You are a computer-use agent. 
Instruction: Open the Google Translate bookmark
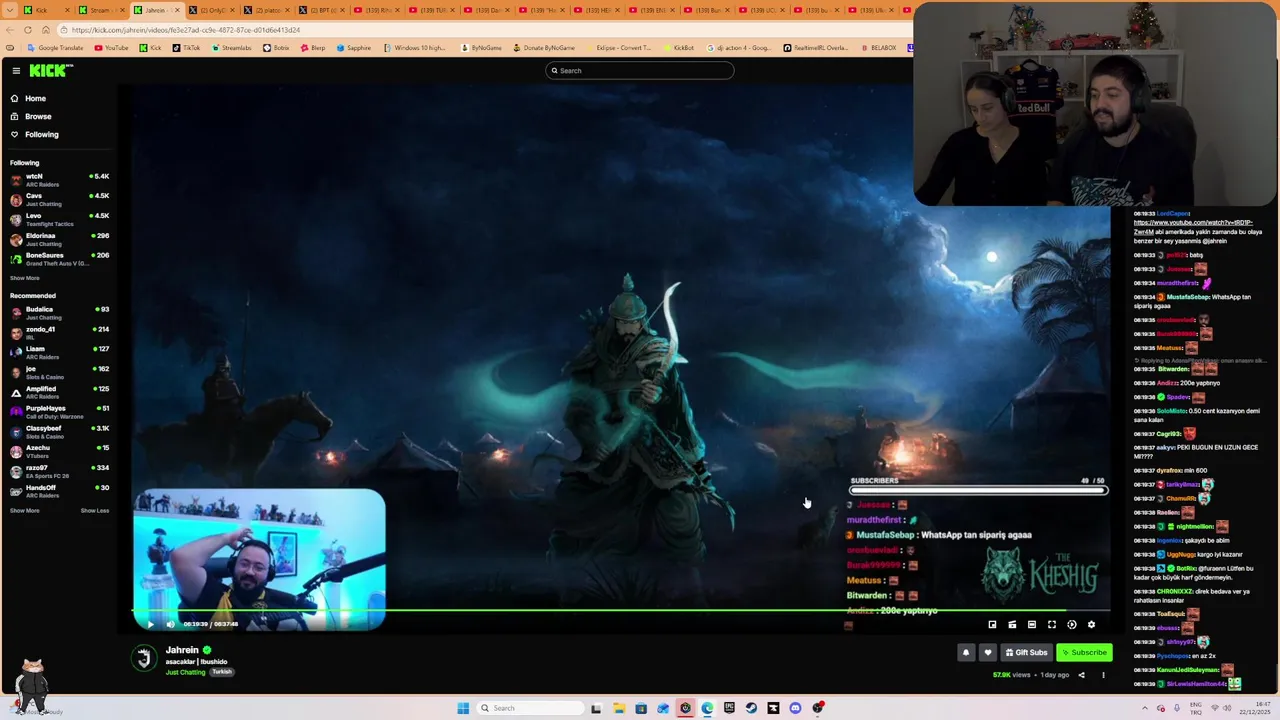56,48
